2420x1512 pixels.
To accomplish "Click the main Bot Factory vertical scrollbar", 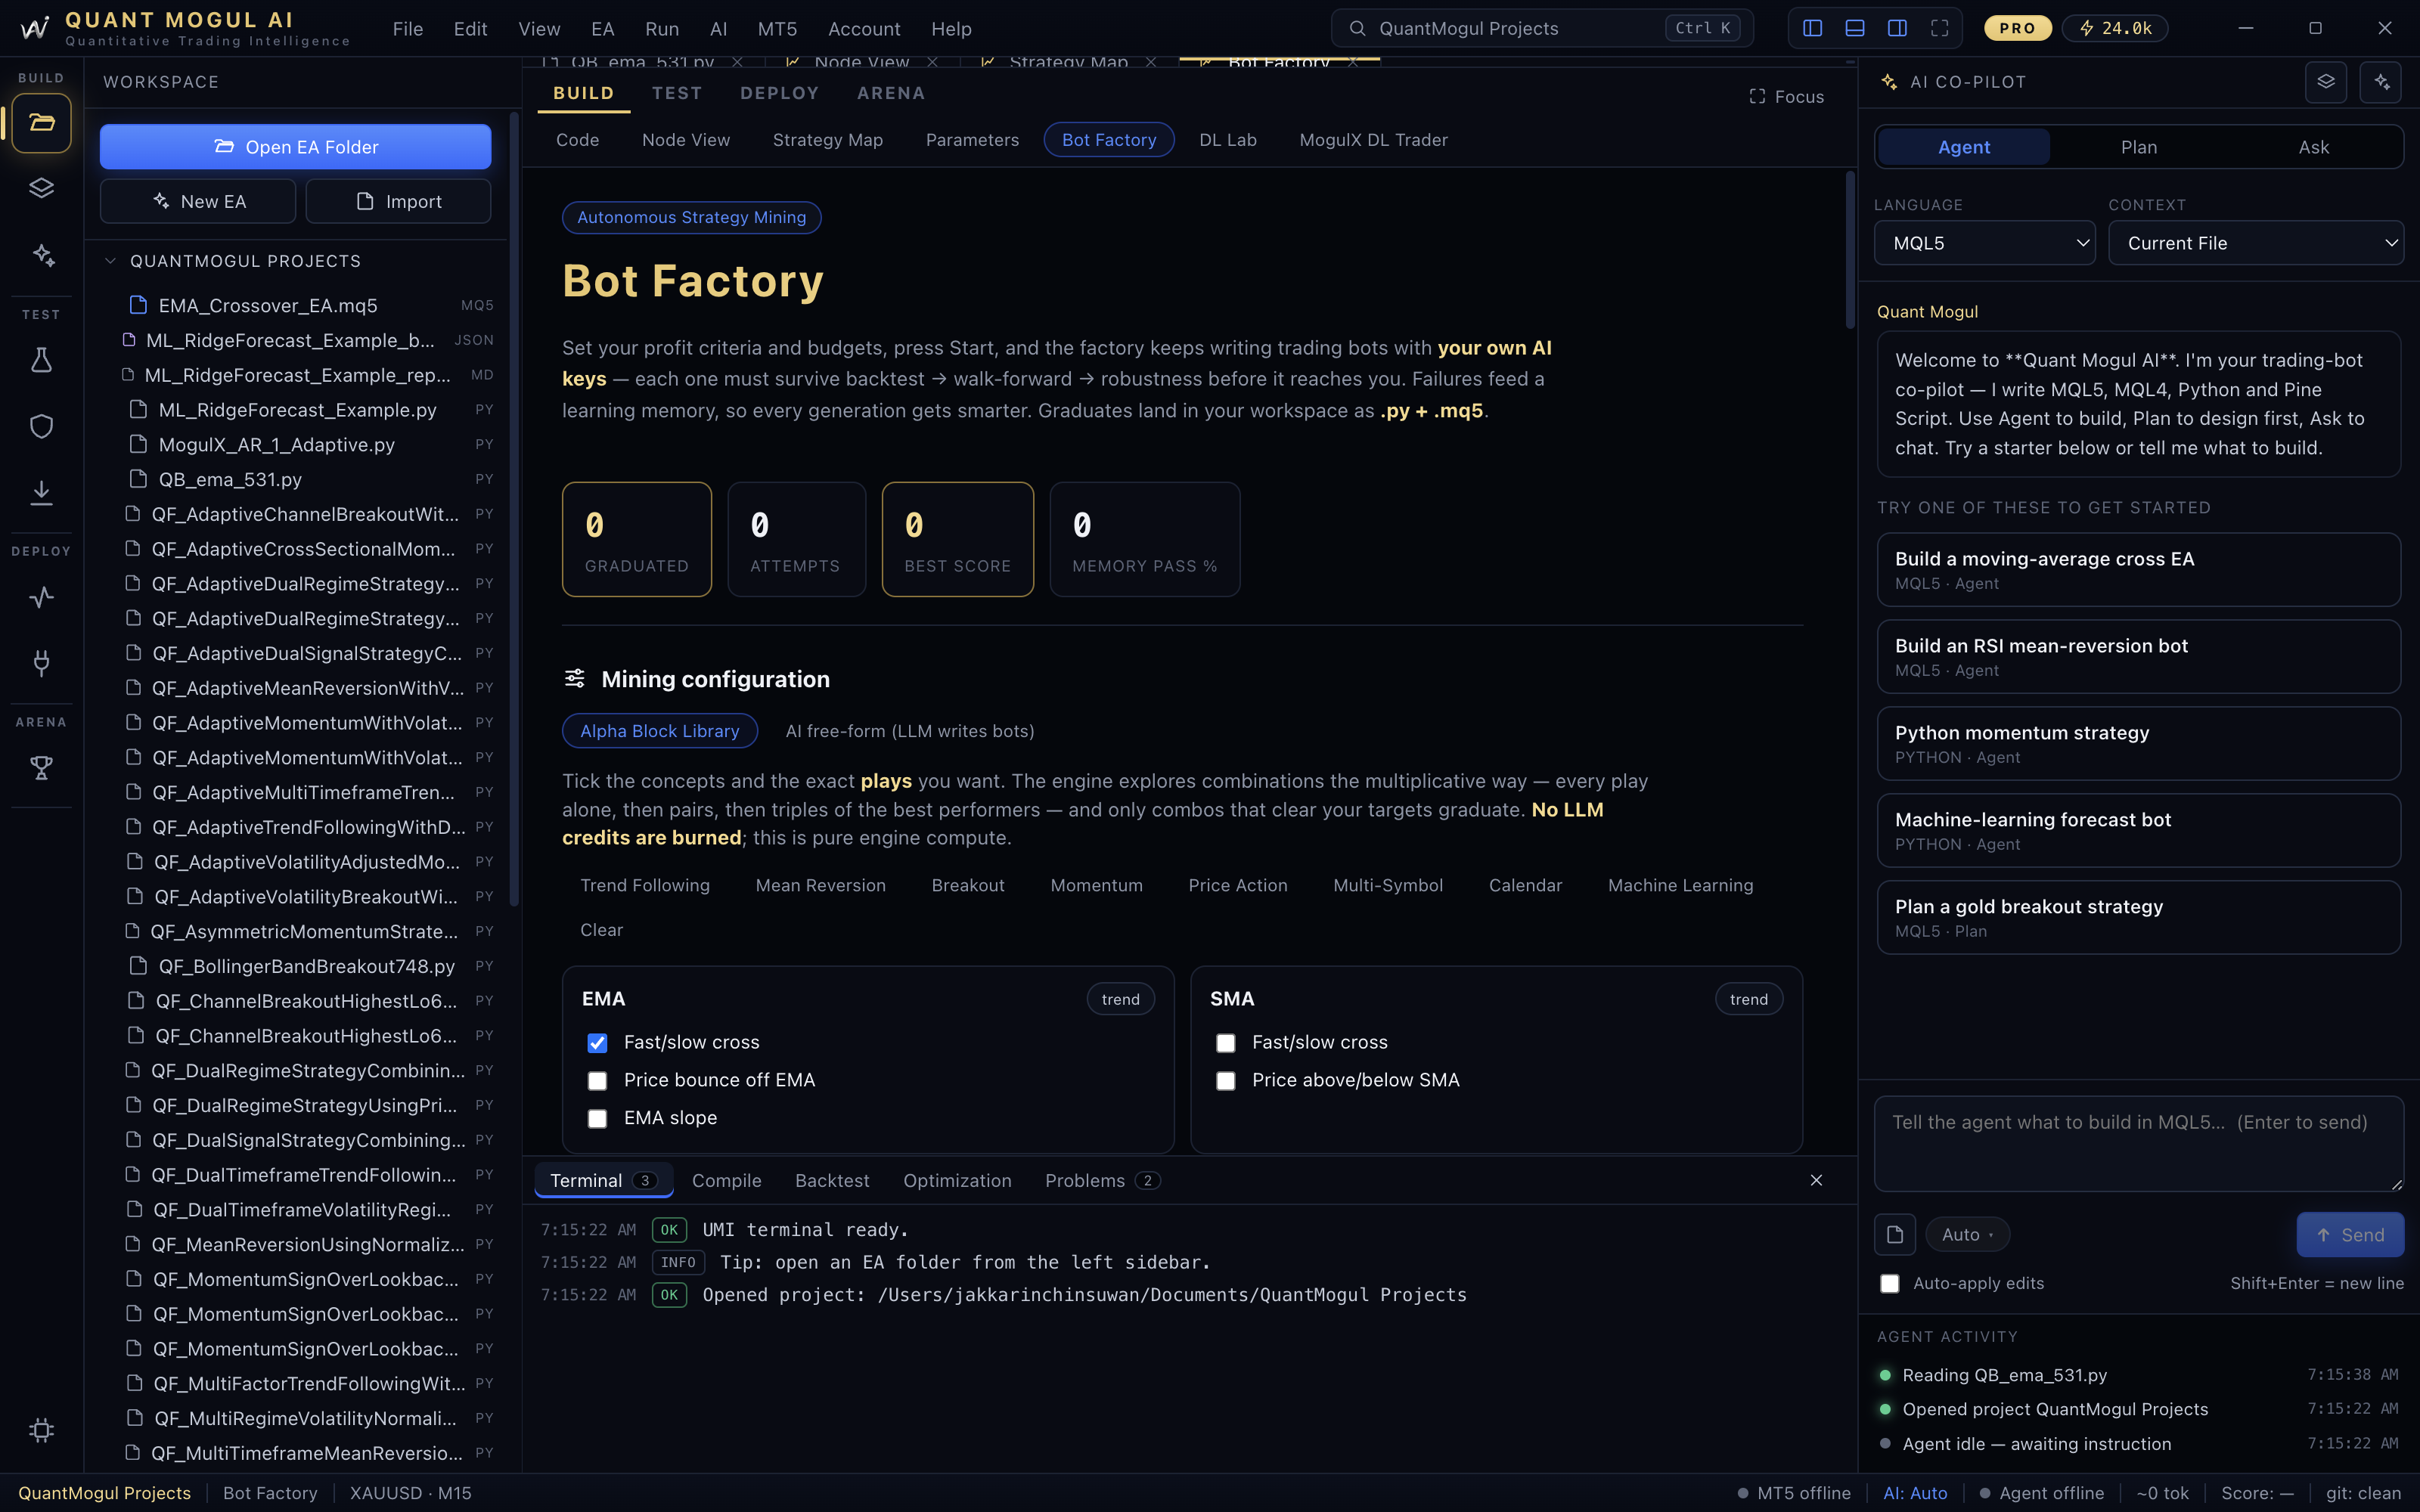I will click(1849, 250).
